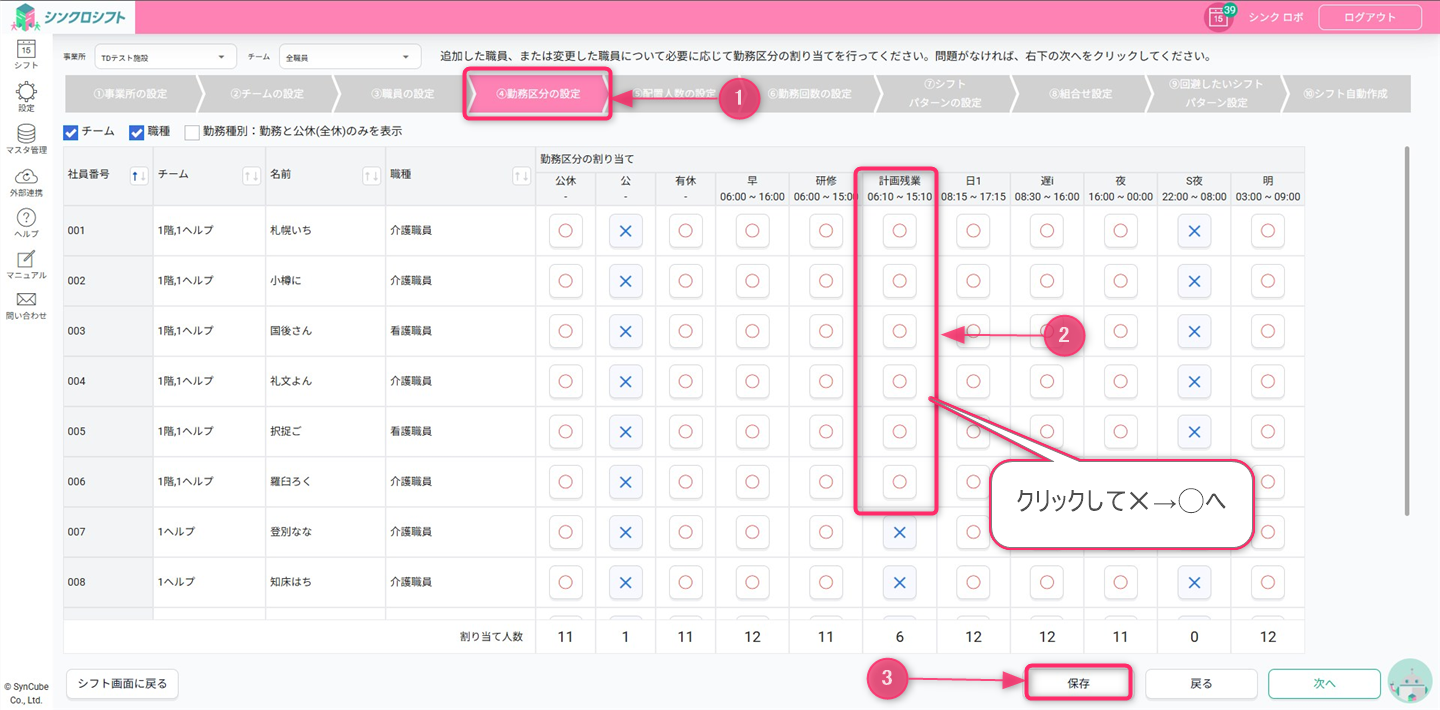
Task: Click the name 国後さん
Action: tap(291, 331)
